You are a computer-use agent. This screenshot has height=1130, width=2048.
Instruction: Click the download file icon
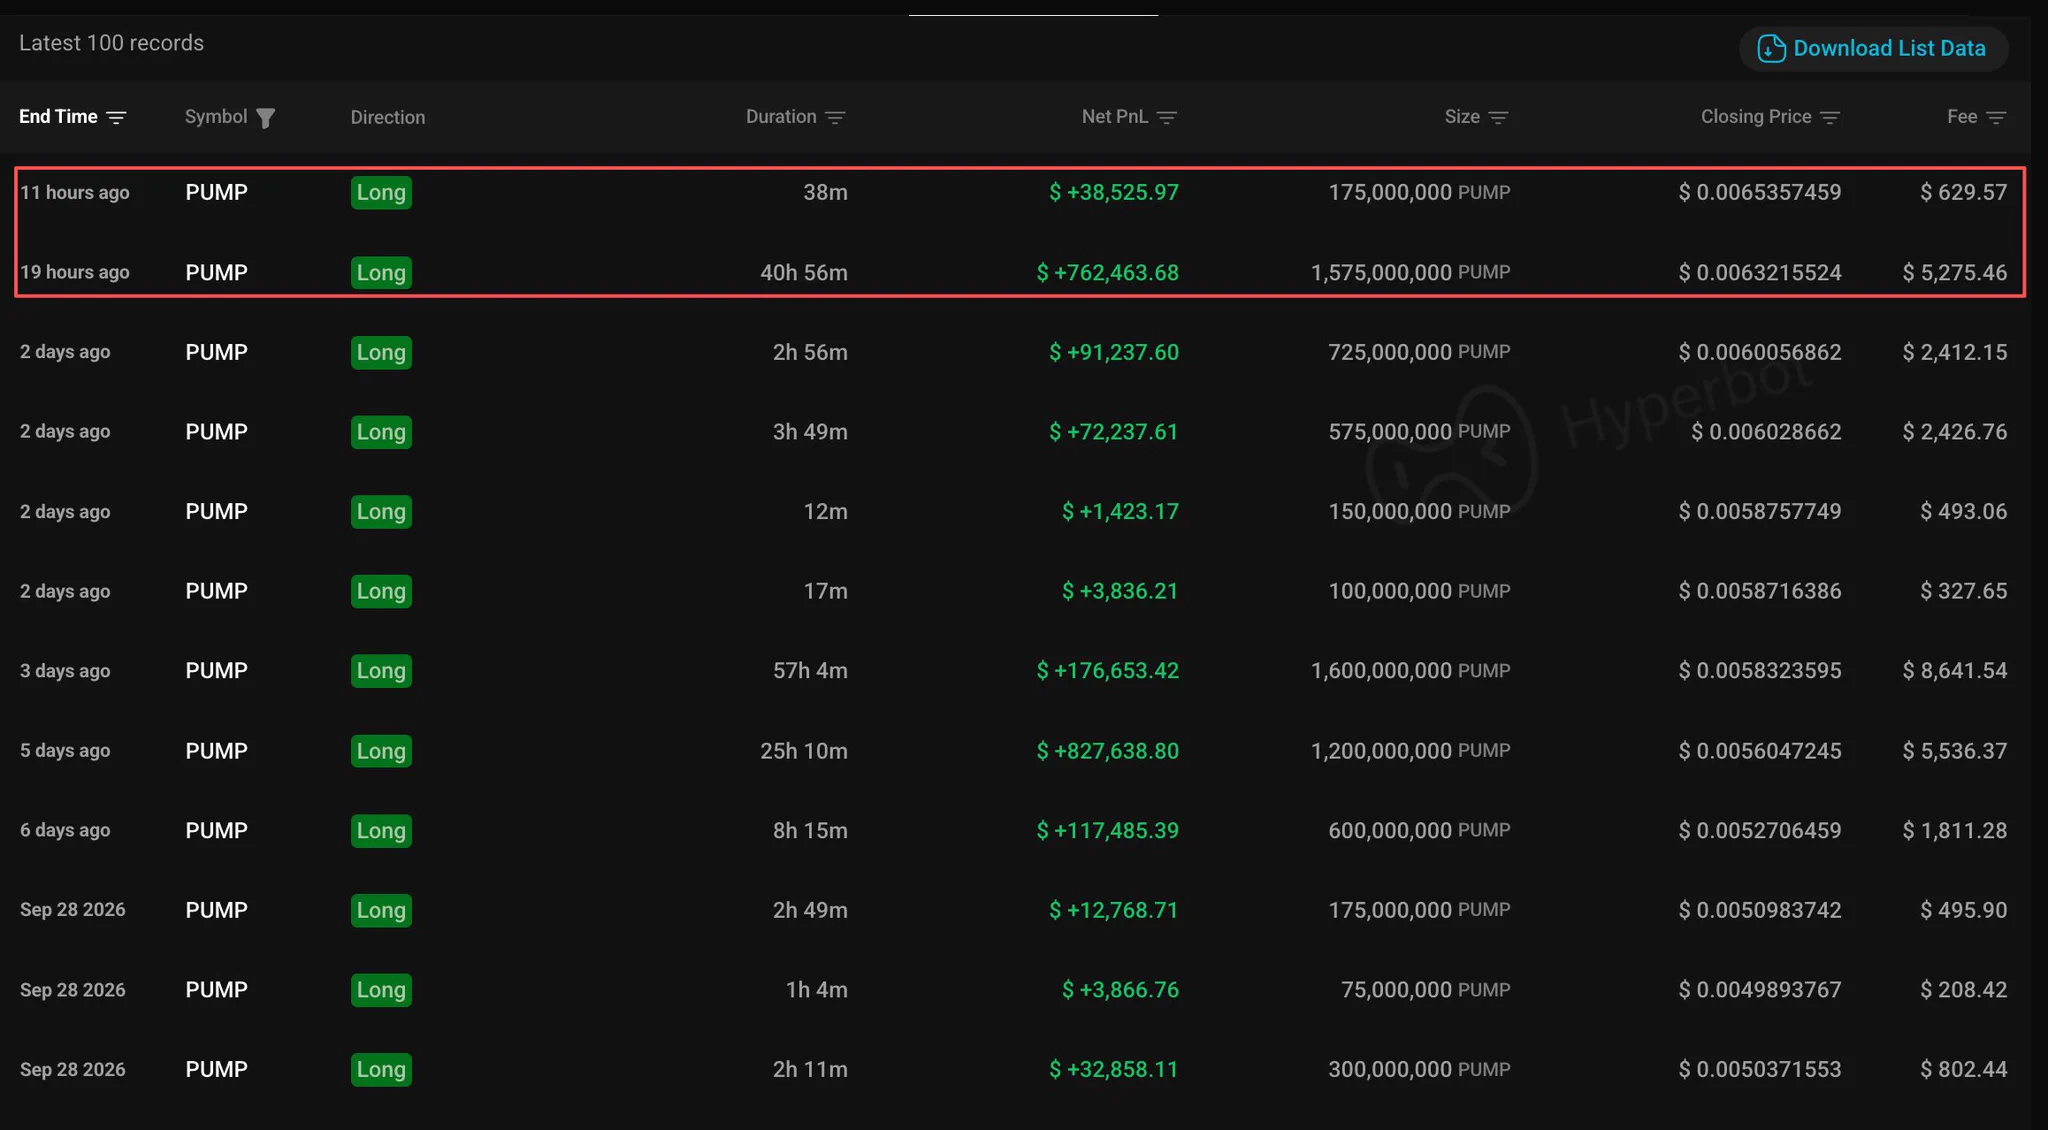(1771, 48)
